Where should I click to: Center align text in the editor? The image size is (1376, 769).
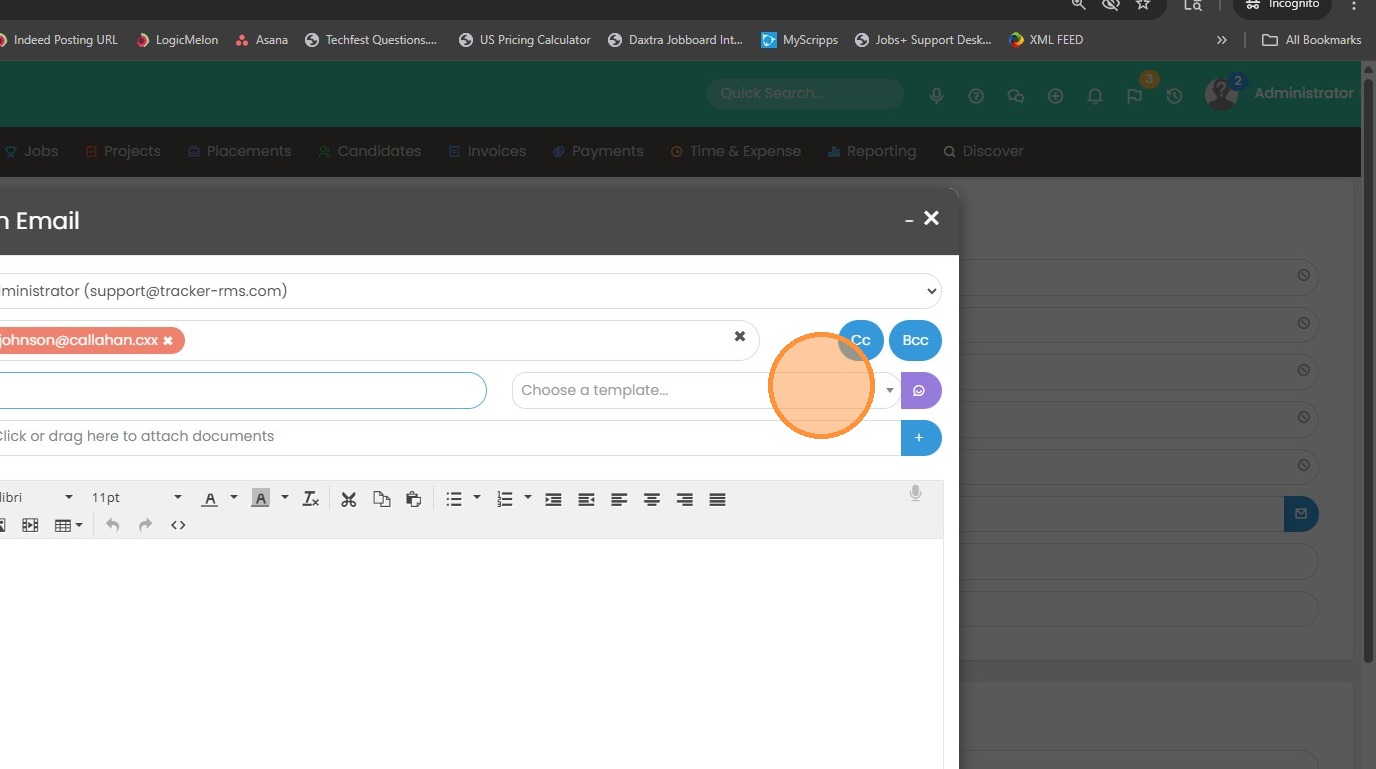click(x=652, y=499)
